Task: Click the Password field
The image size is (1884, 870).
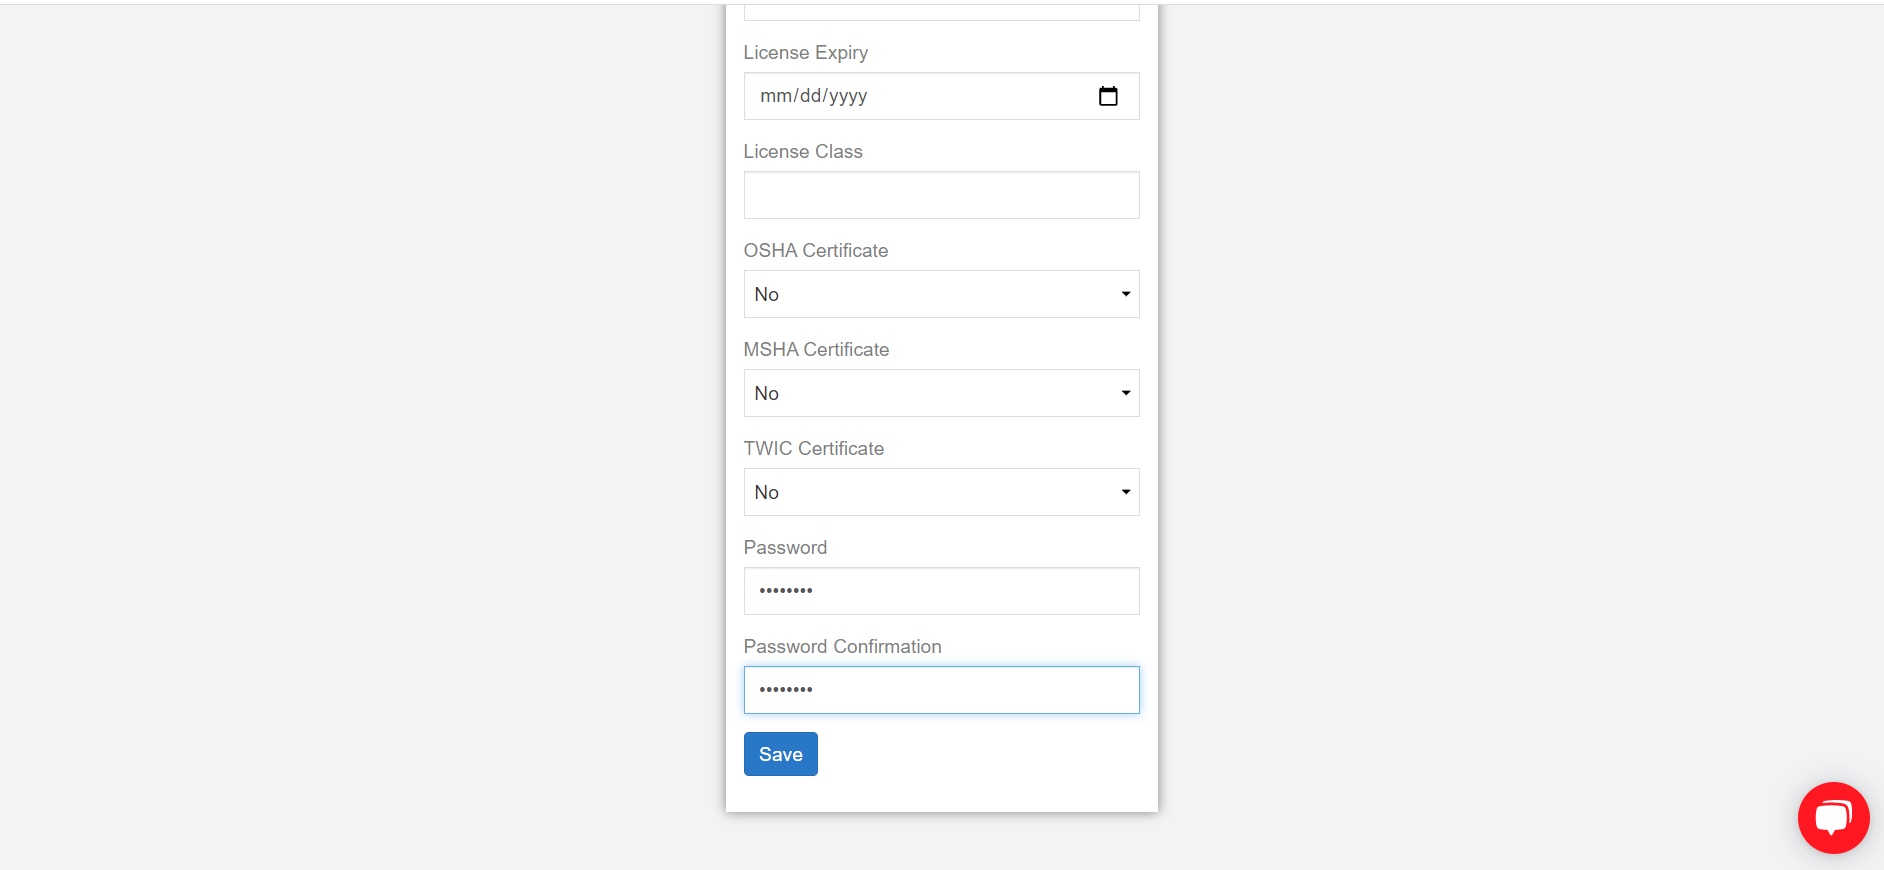Action: coord(941,591)
